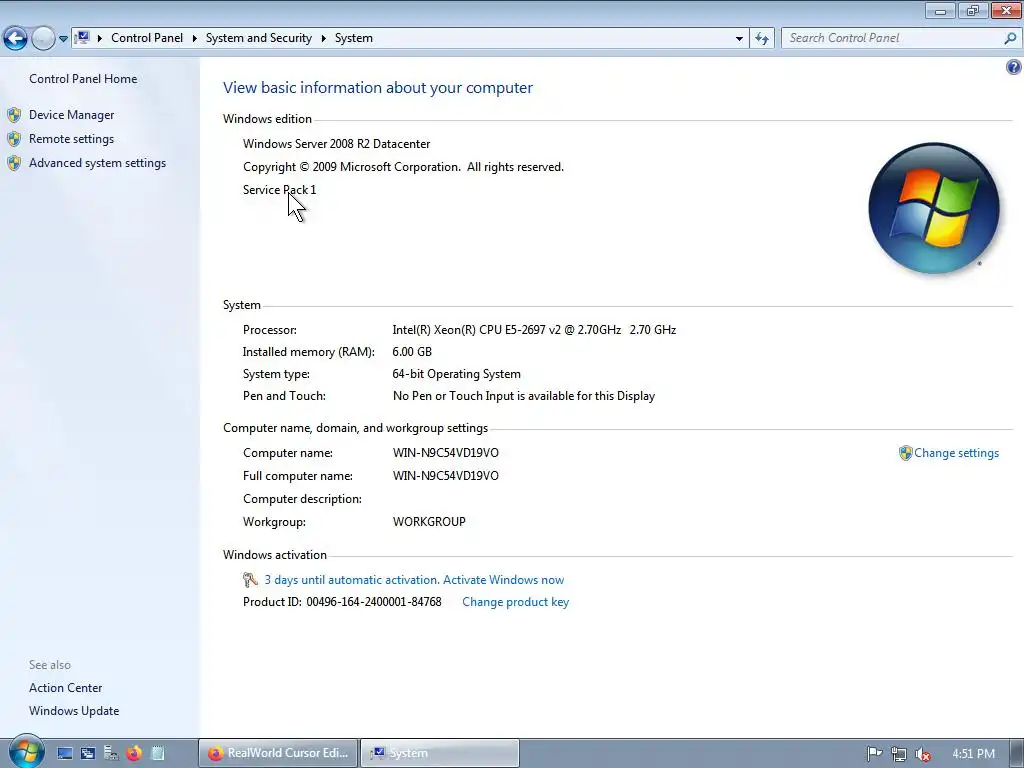The image size is (1024, 768).
Task: Launch Firefox from quick launch
Action: tap(134, 753)
